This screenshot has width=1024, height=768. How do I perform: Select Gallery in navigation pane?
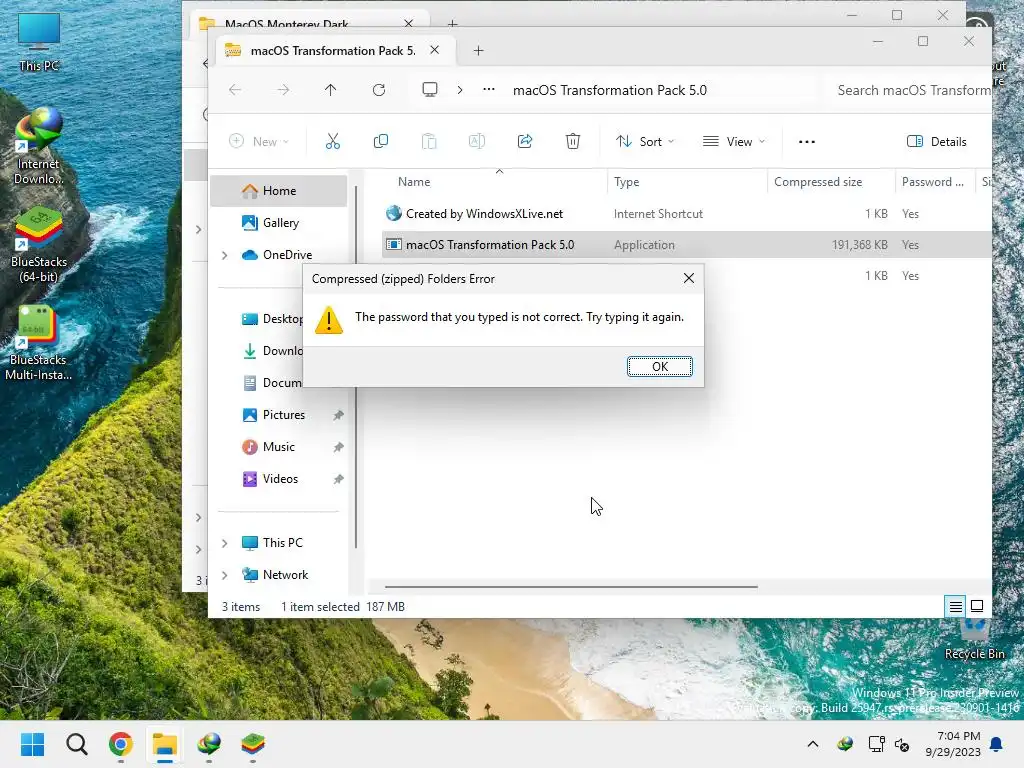[279, 223]
